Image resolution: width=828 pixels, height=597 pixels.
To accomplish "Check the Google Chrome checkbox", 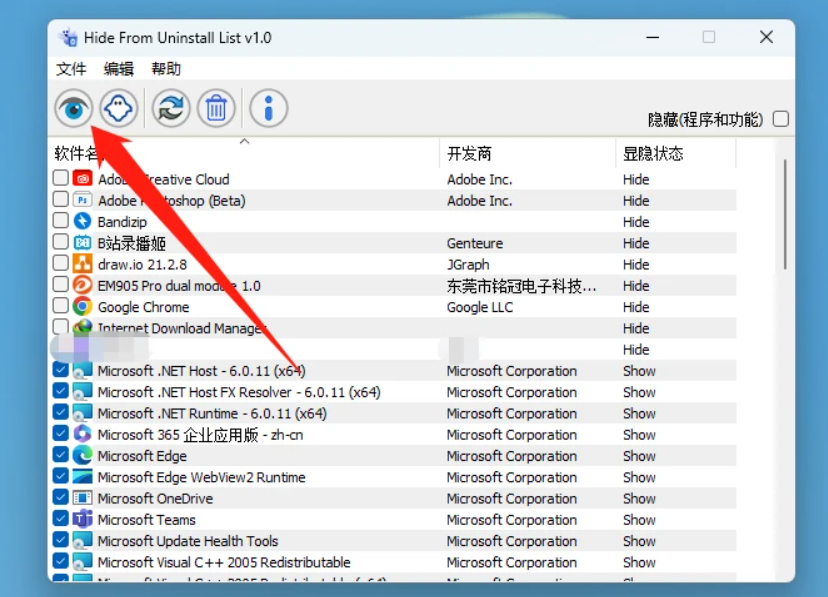I will pos(61,305).
